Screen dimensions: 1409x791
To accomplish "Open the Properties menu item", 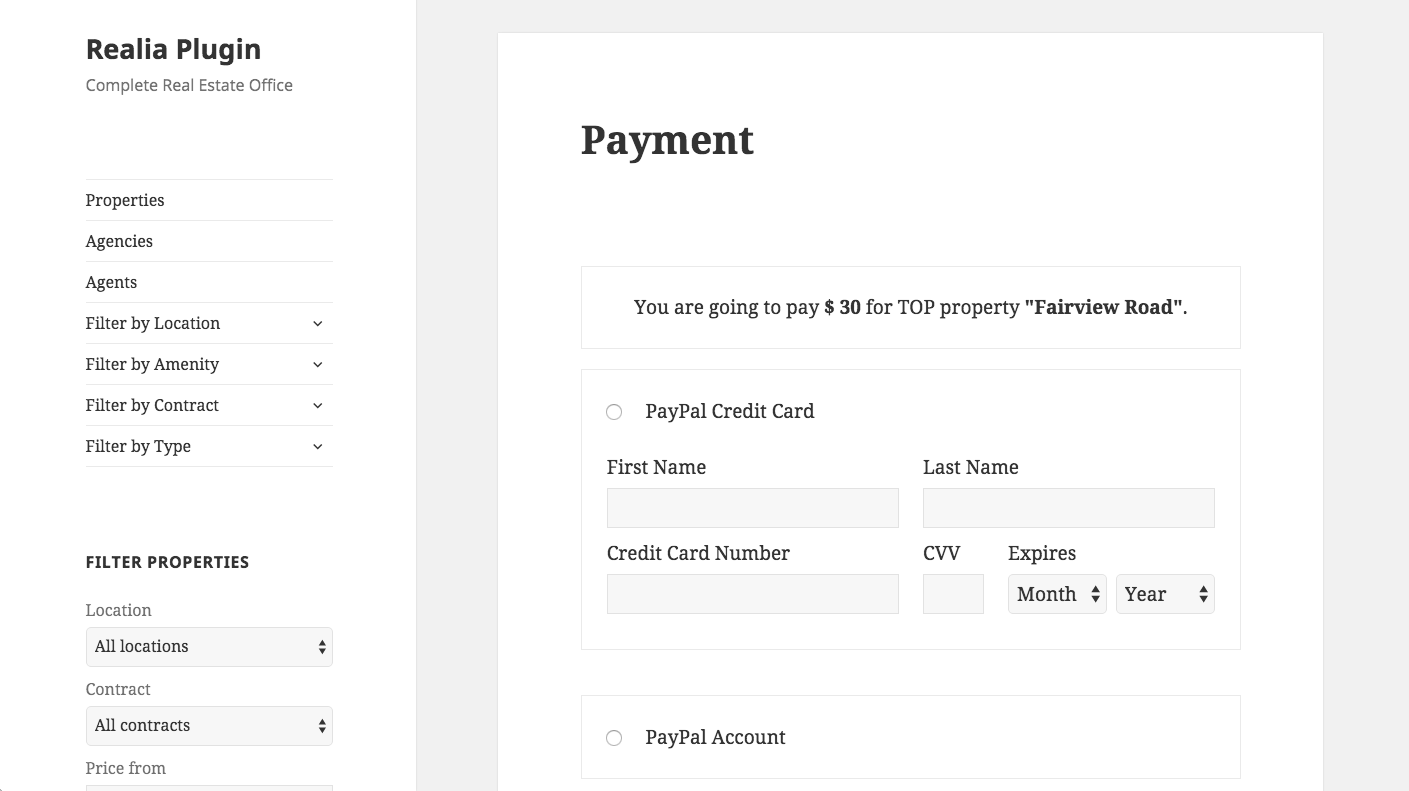I will (x=125, y=200).
